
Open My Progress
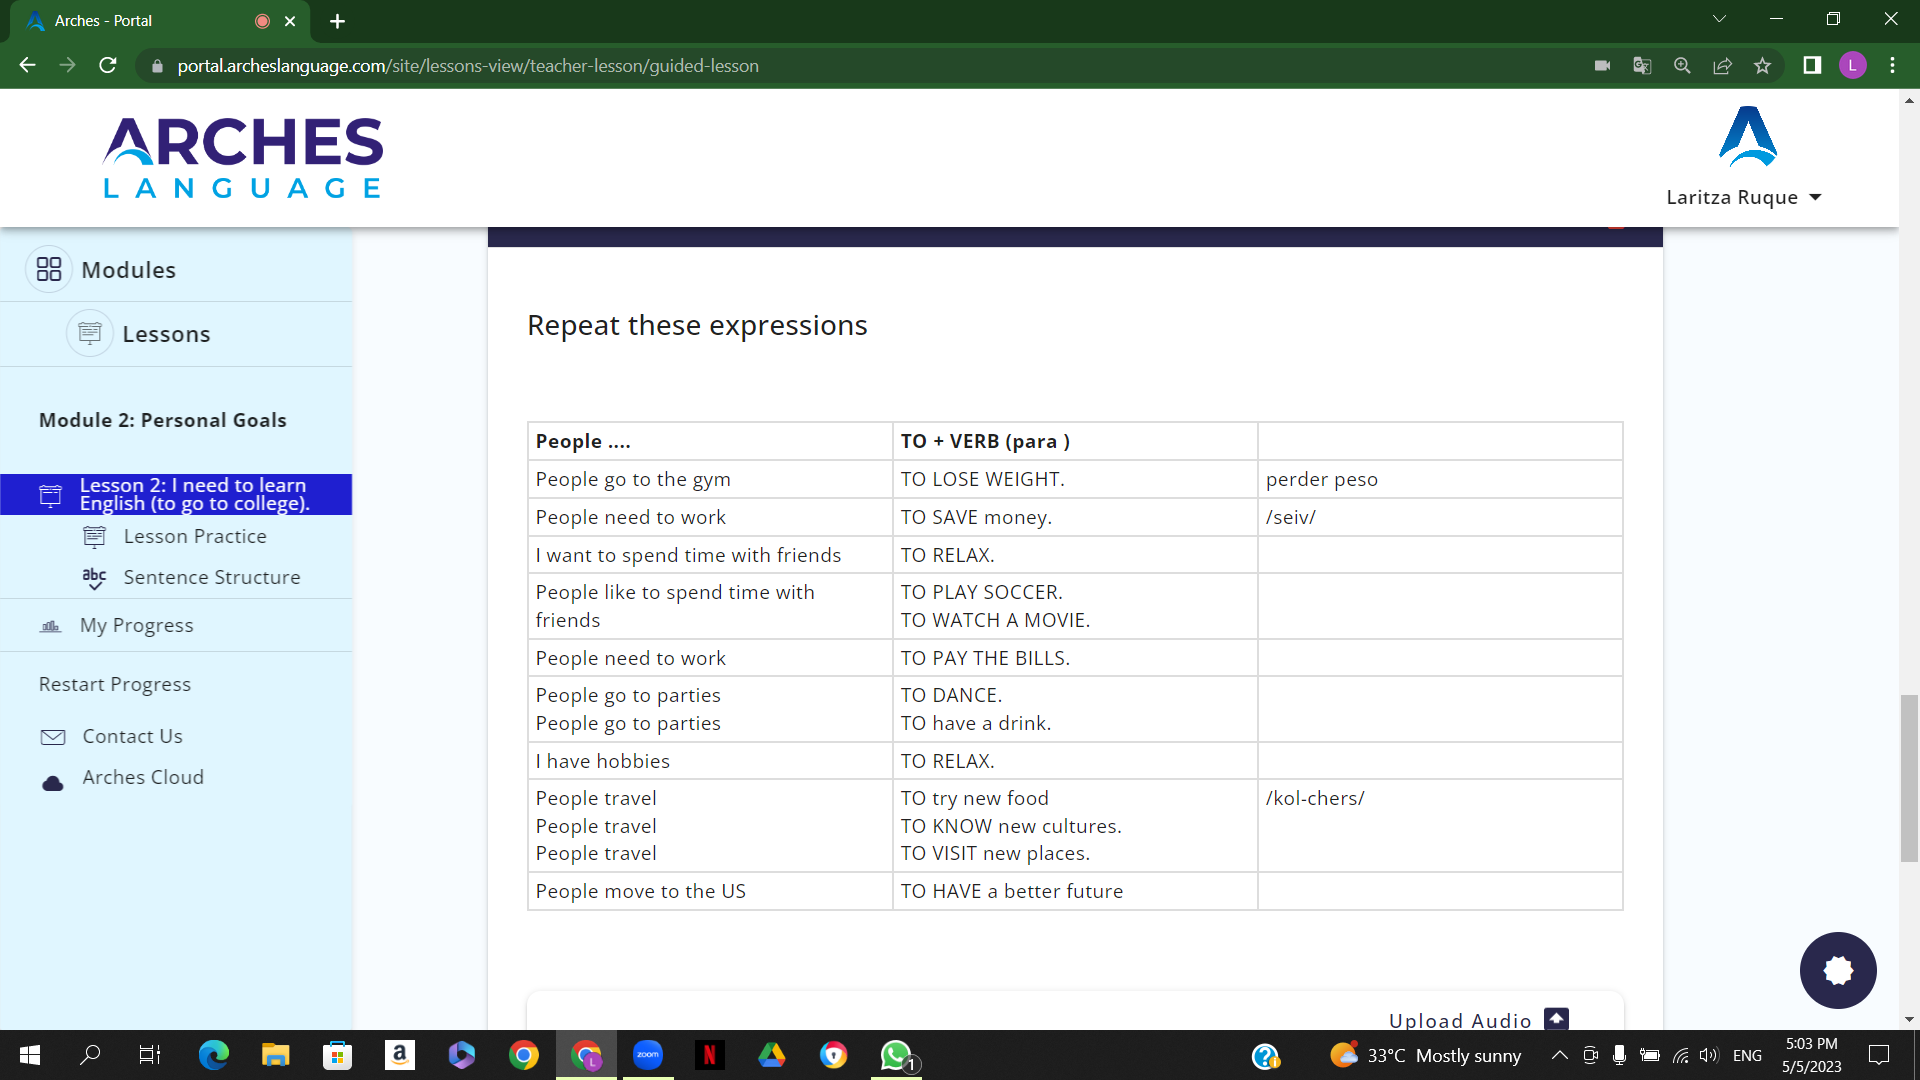tap(137, 625)
